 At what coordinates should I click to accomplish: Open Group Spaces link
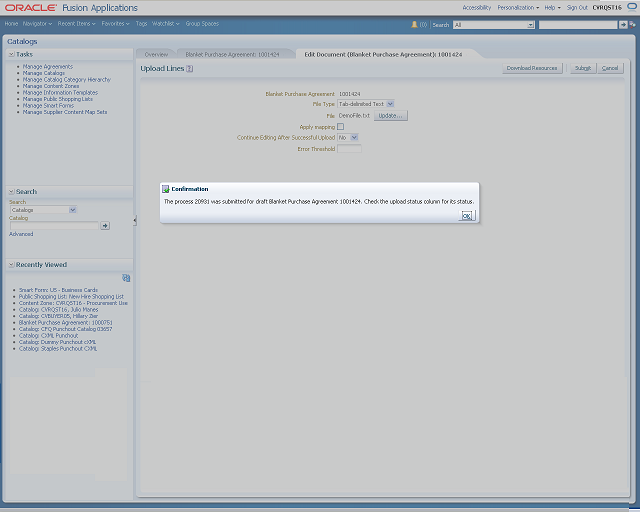pyautogui.click(x=202, y=24)
